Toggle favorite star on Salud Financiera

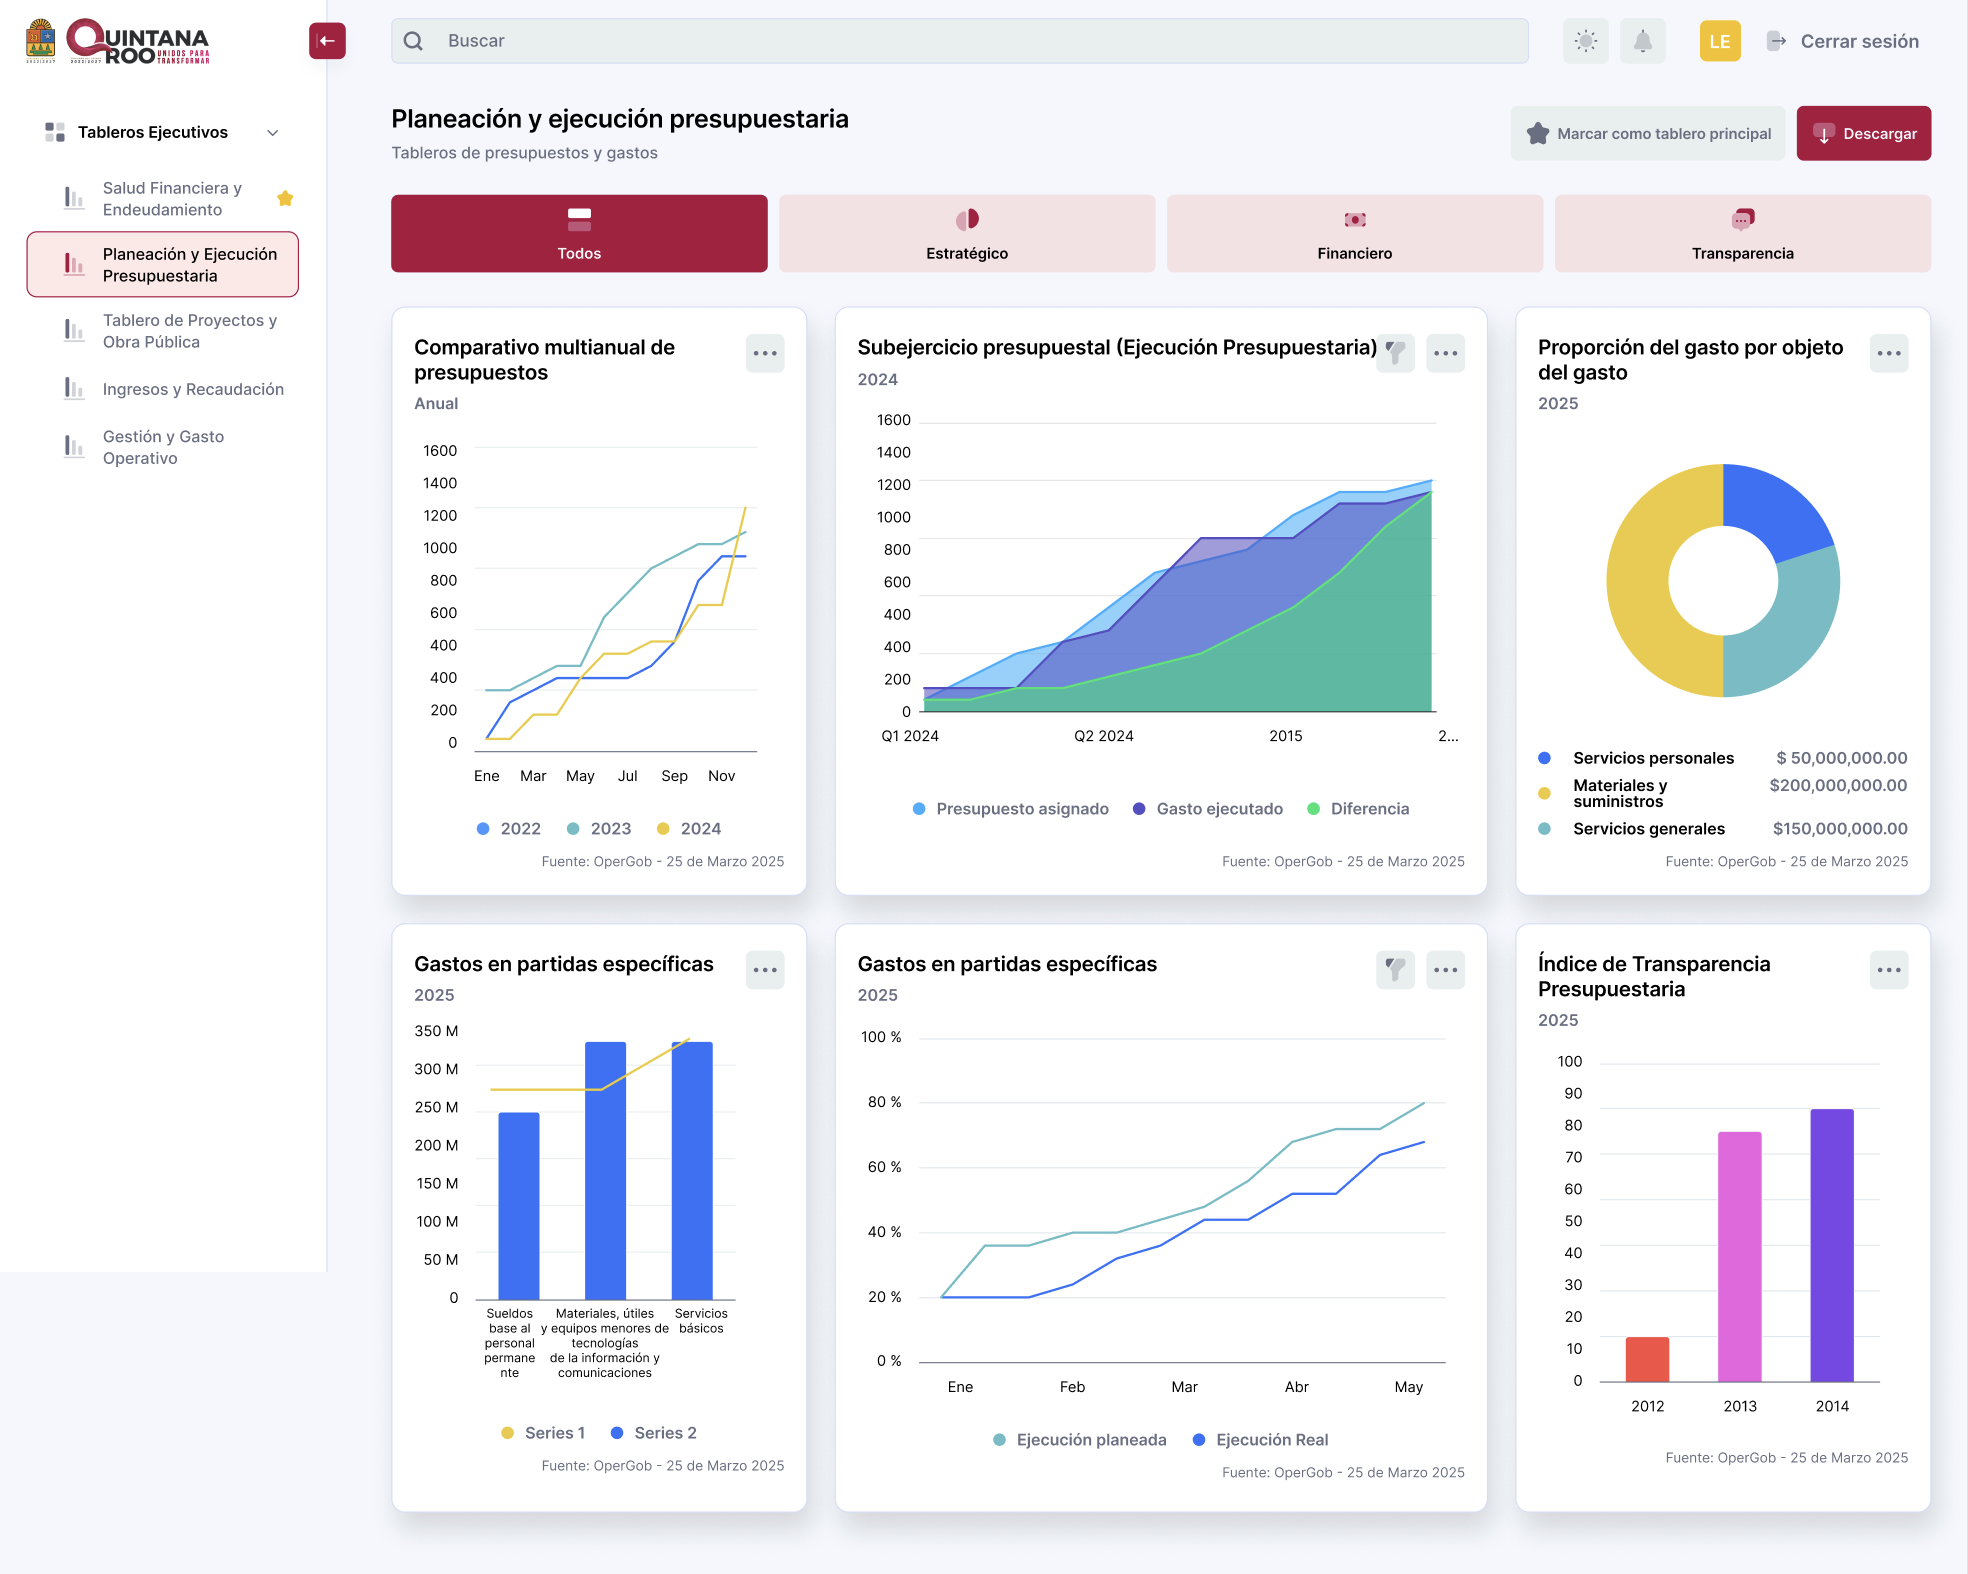285,198
